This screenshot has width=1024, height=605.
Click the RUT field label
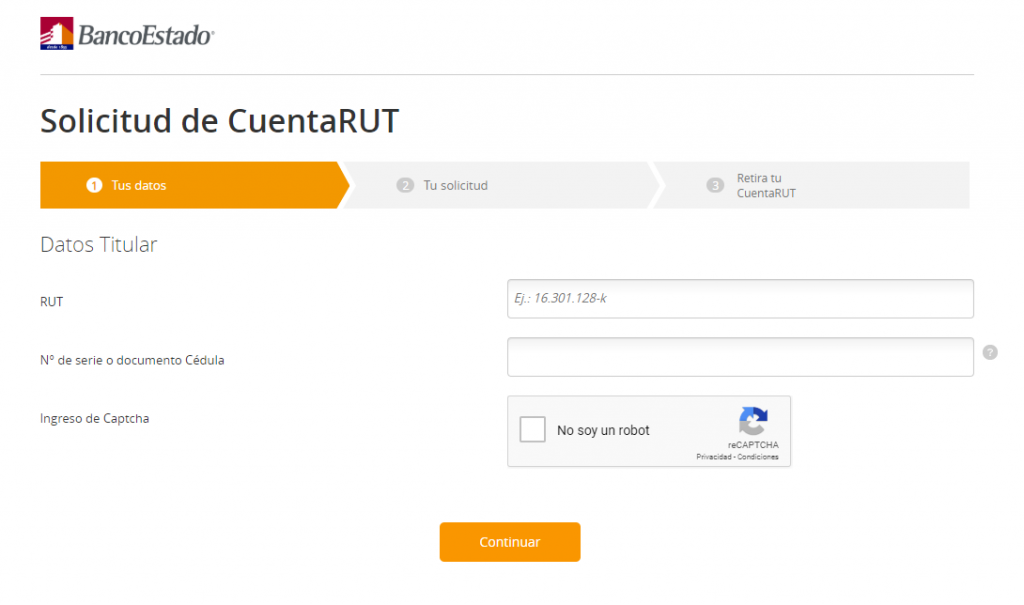pos(52,302)
